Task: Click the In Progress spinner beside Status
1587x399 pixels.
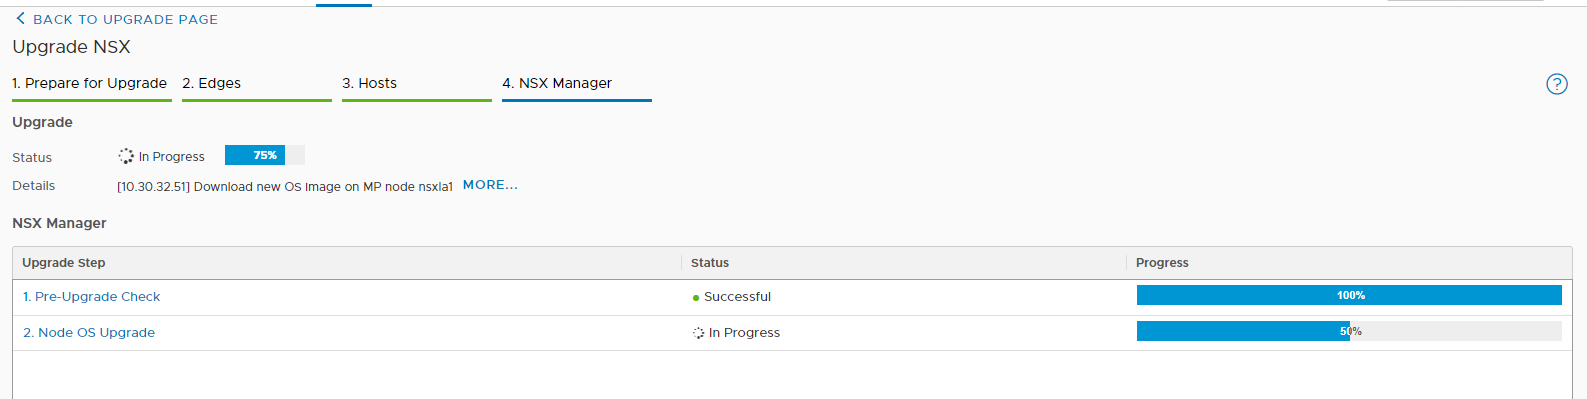Action: click(126, 156)
